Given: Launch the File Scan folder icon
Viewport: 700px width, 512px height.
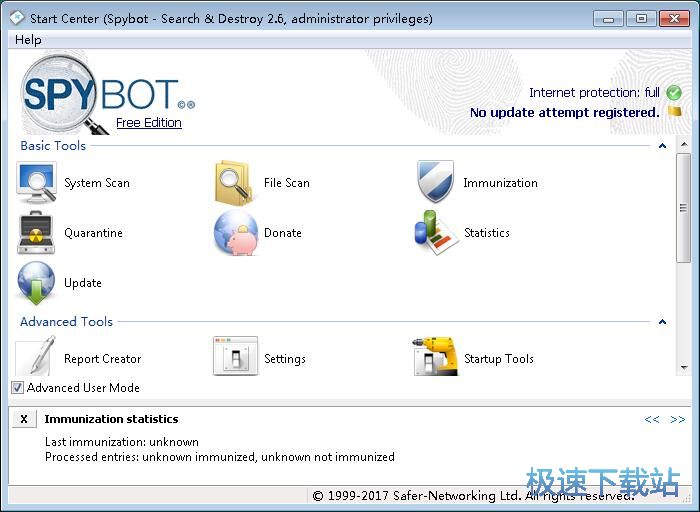Looking at the screenshot, I should click(x=234, y=183).
